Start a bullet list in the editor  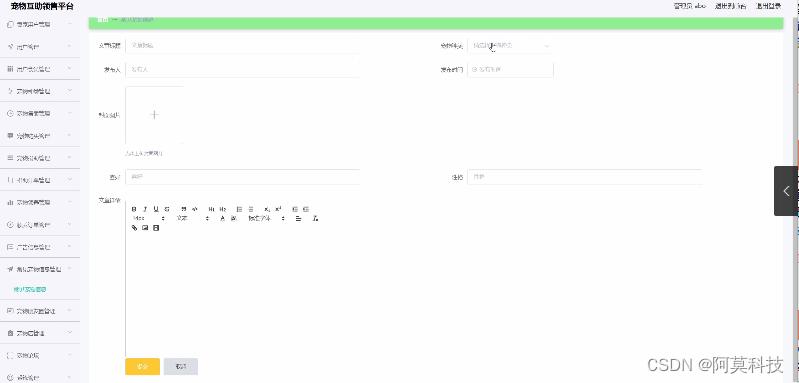pyautogui.click(x=251, y=209)
